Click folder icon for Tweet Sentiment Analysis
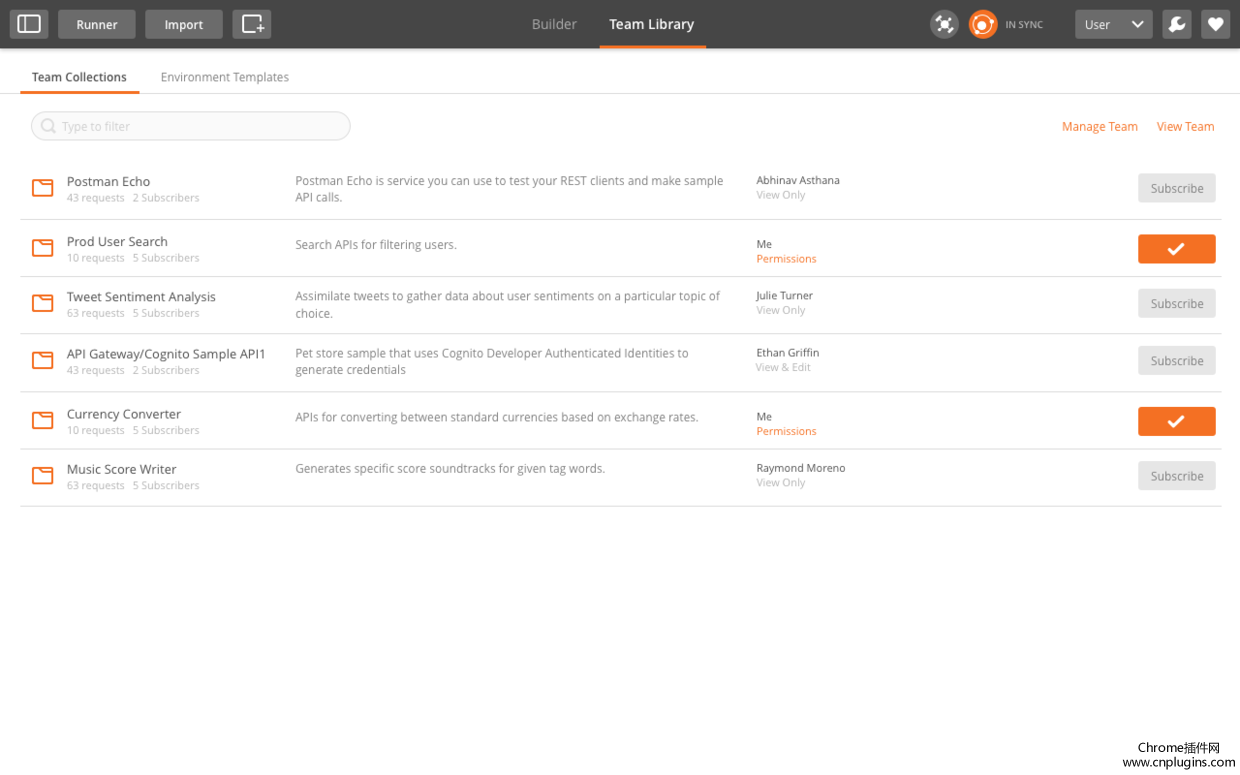 (42, 303)
